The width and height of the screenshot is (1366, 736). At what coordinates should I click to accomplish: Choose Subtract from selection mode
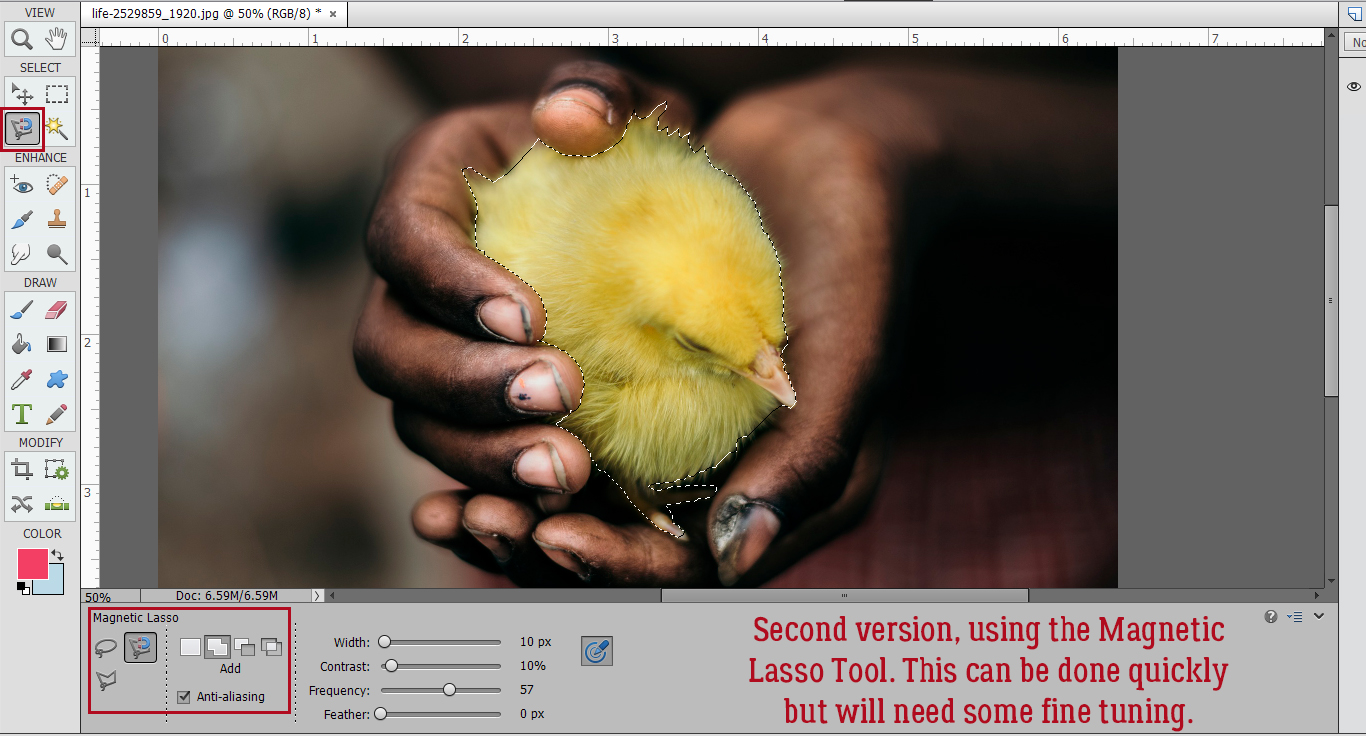pos(244,647)
